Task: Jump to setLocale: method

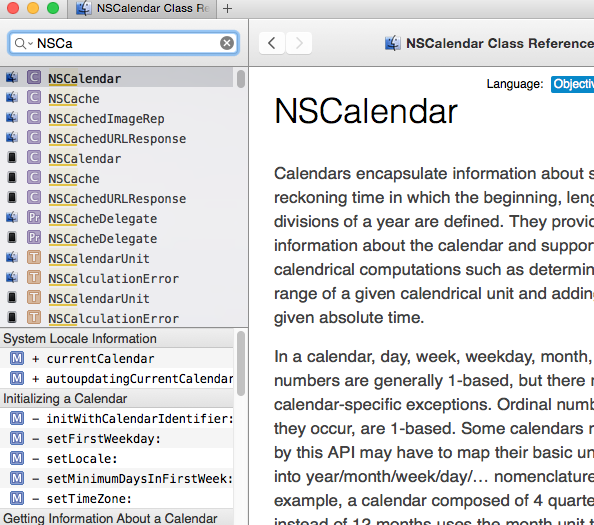Action: (x=117, y=459)
